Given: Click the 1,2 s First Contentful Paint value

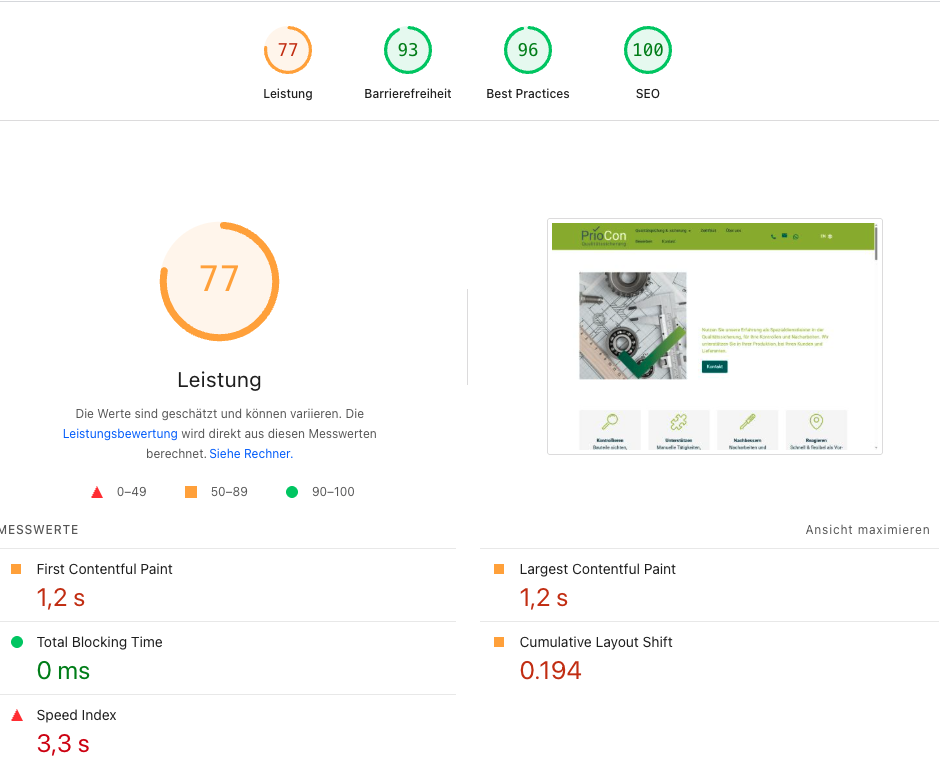Looking at the screenshot, I should pos(61,598).
